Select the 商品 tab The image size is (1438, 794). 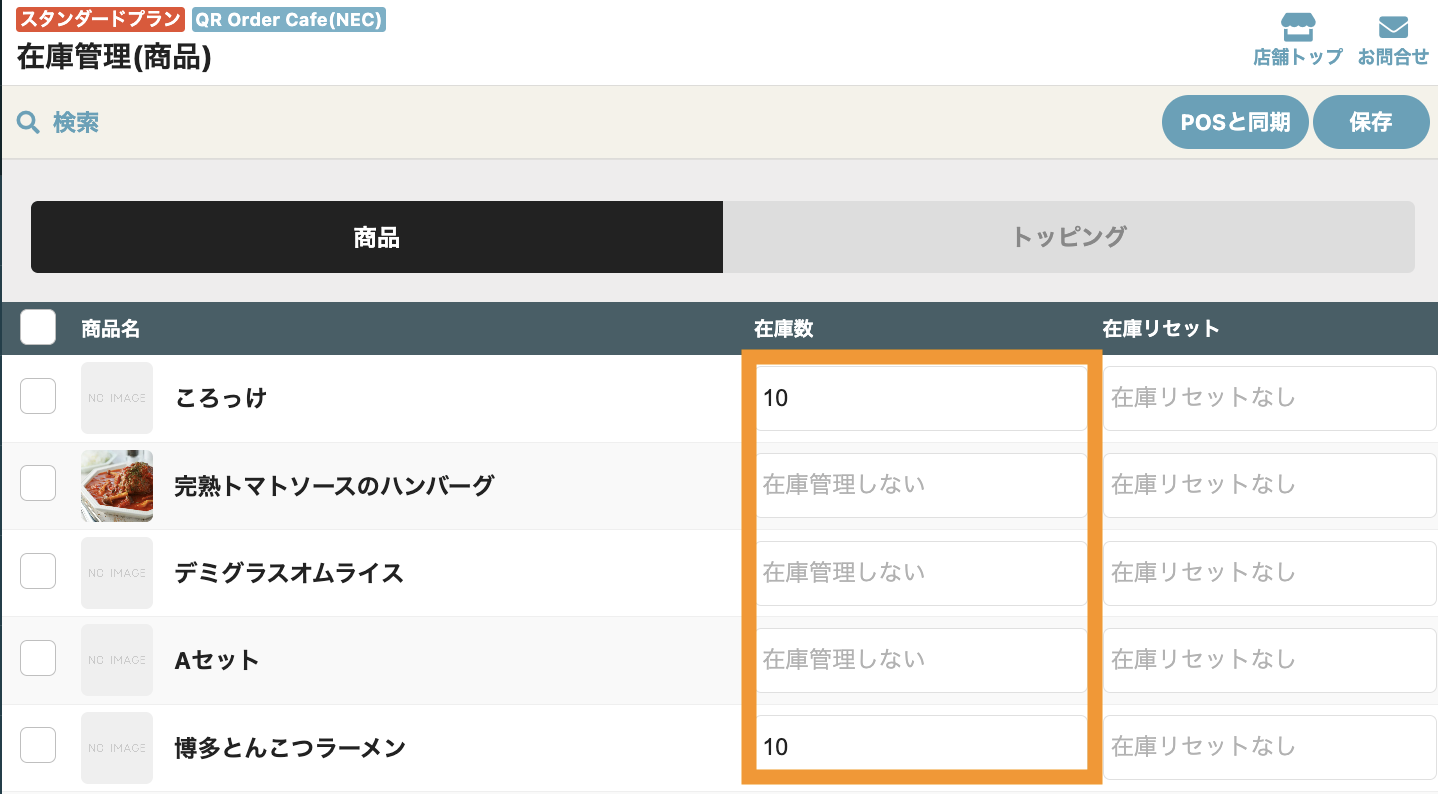coord(377,237)
